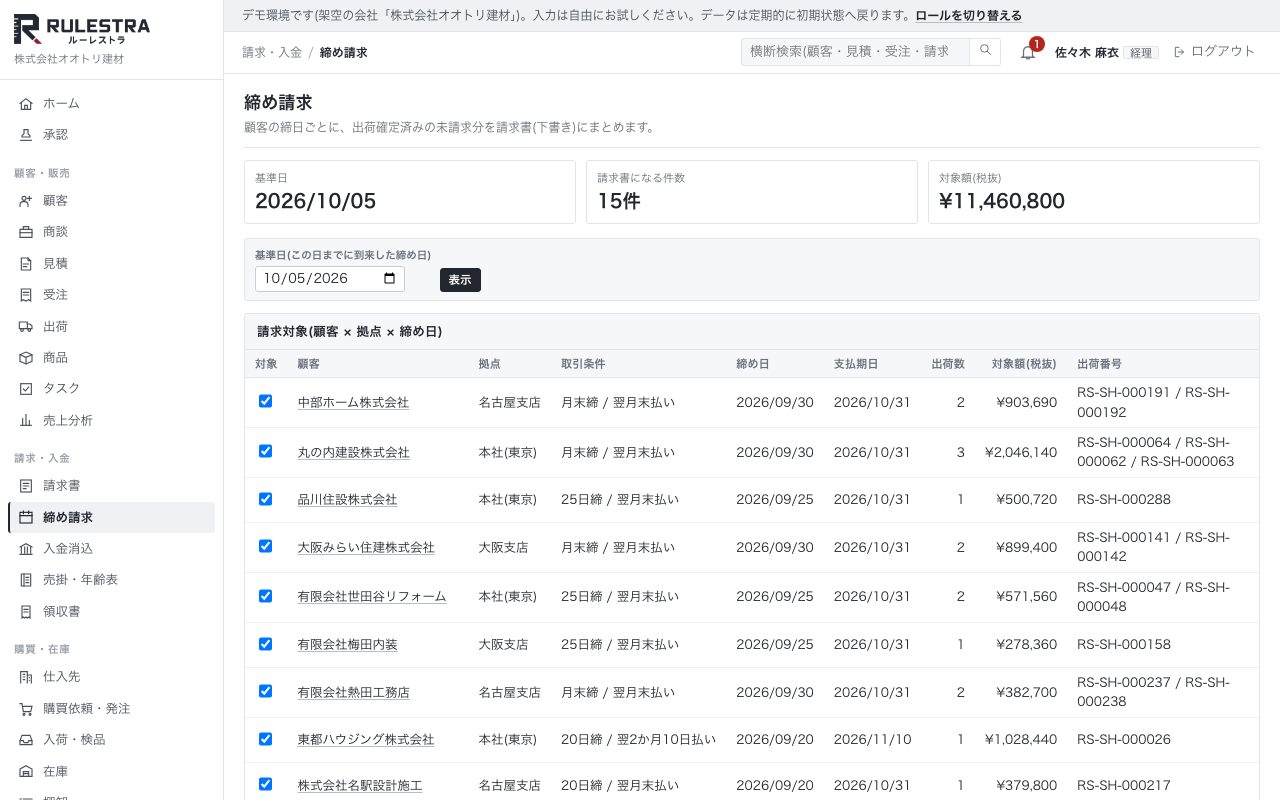Uncheck the 丸の内建設株式会社 row checkbox

[265, 451]
